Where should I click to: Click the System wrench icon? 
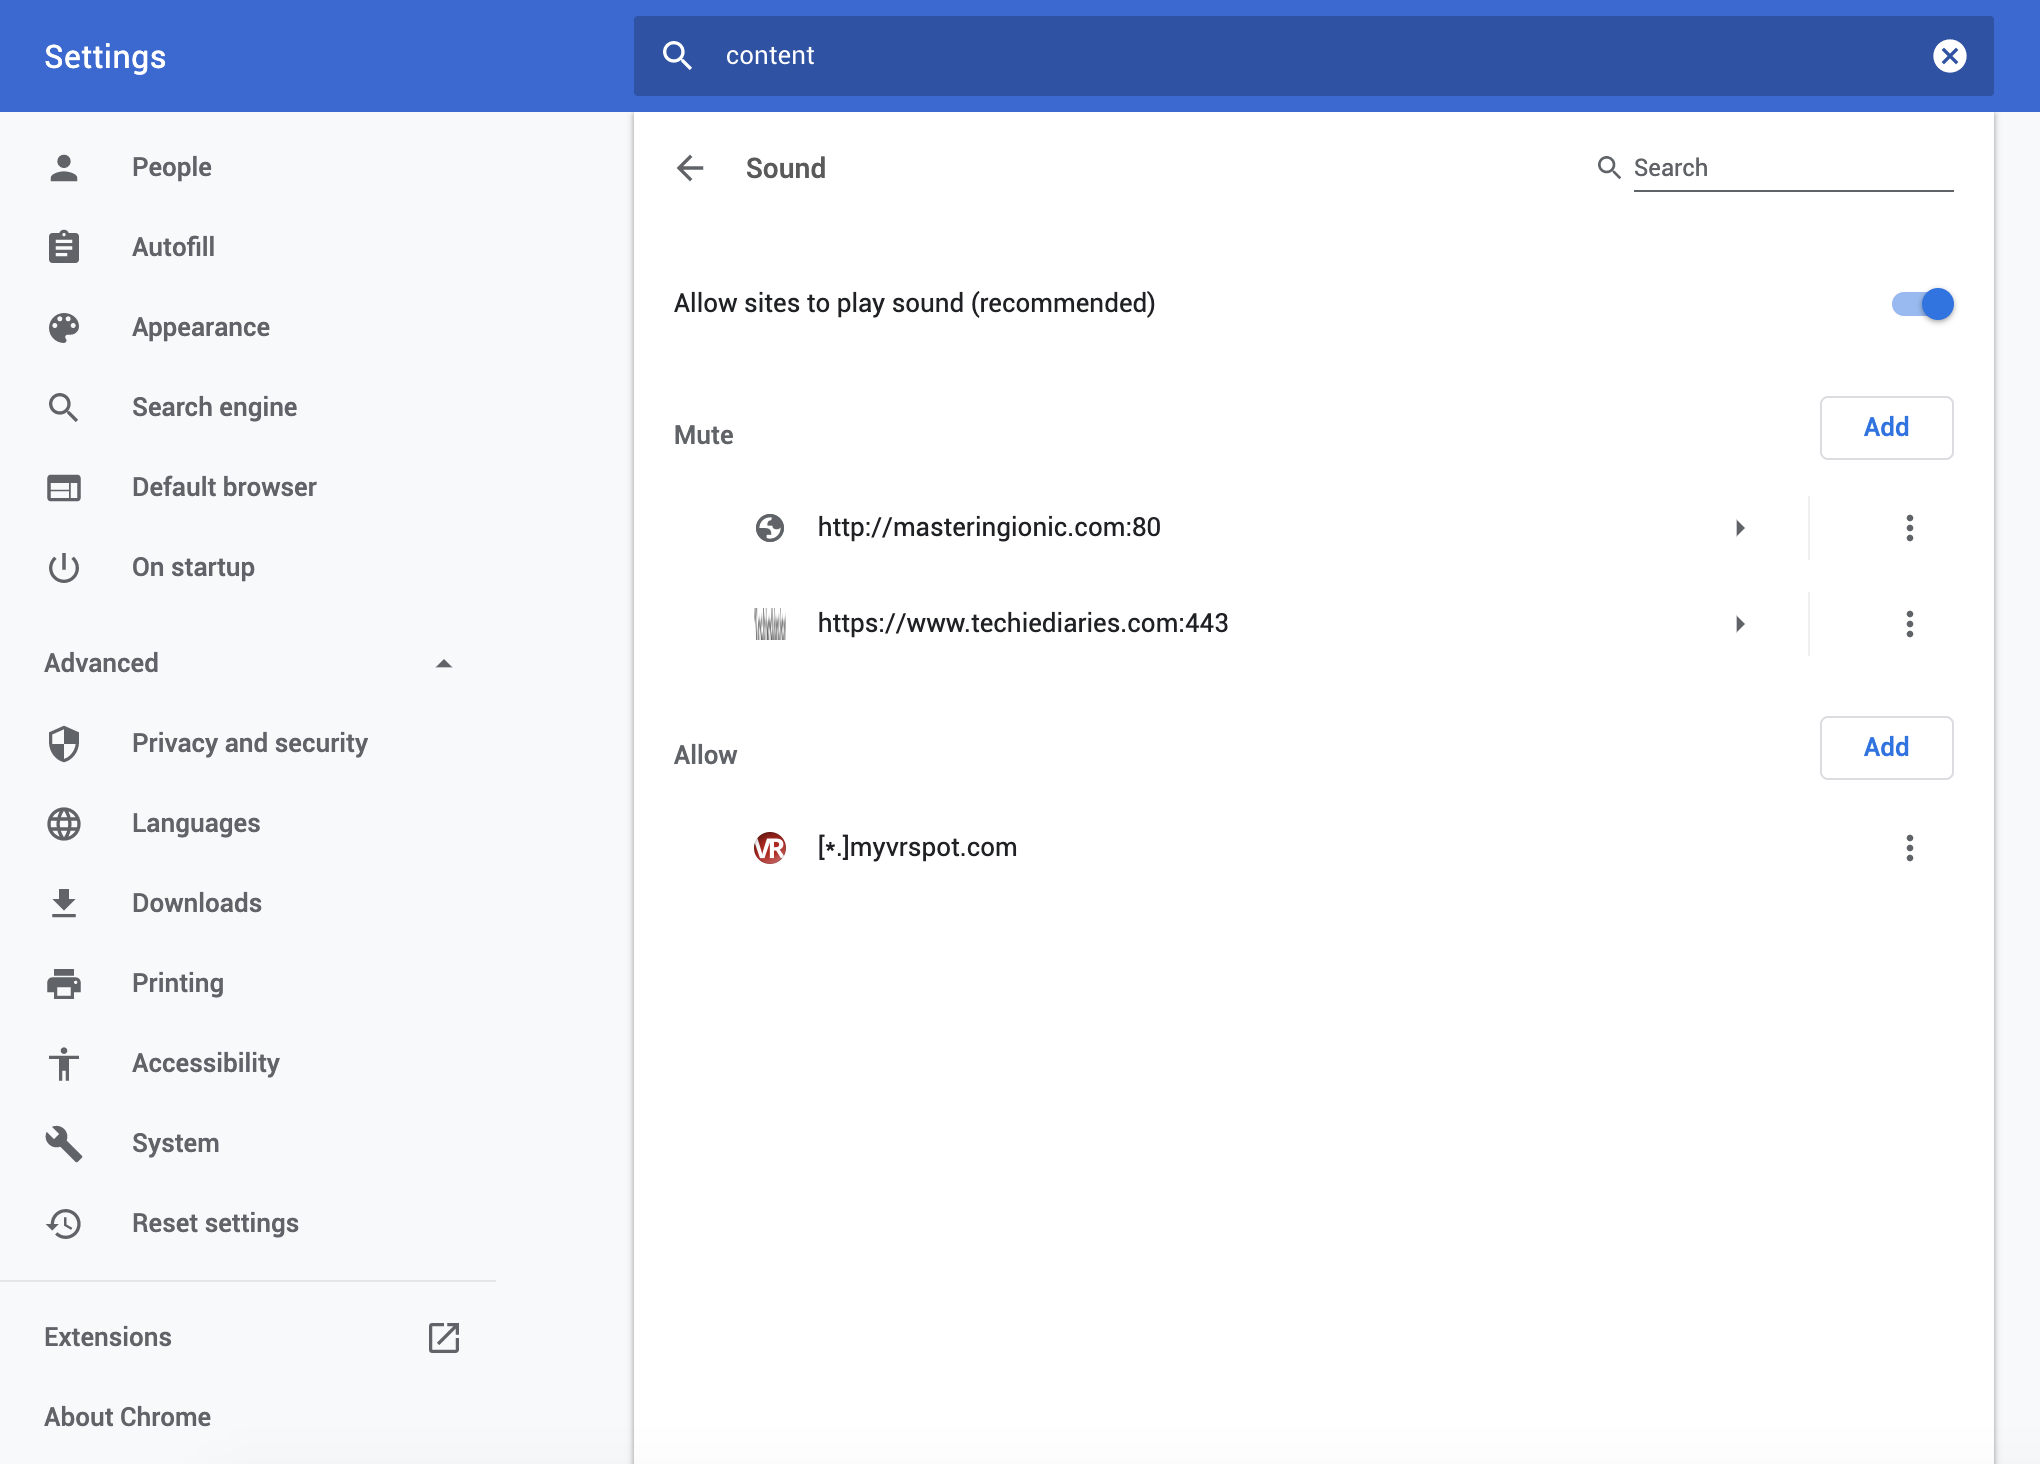(x=64, y=1143)
